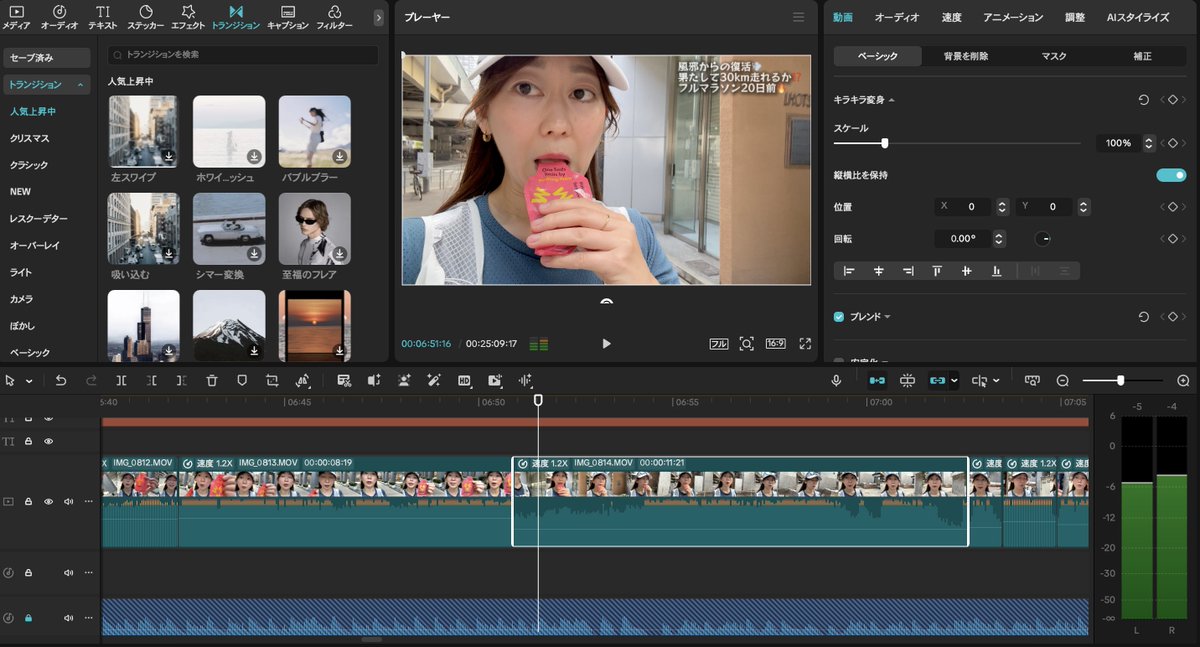Adjust the timeline zoom slider
This screenshot has width=1200, height=647.
1123,381
